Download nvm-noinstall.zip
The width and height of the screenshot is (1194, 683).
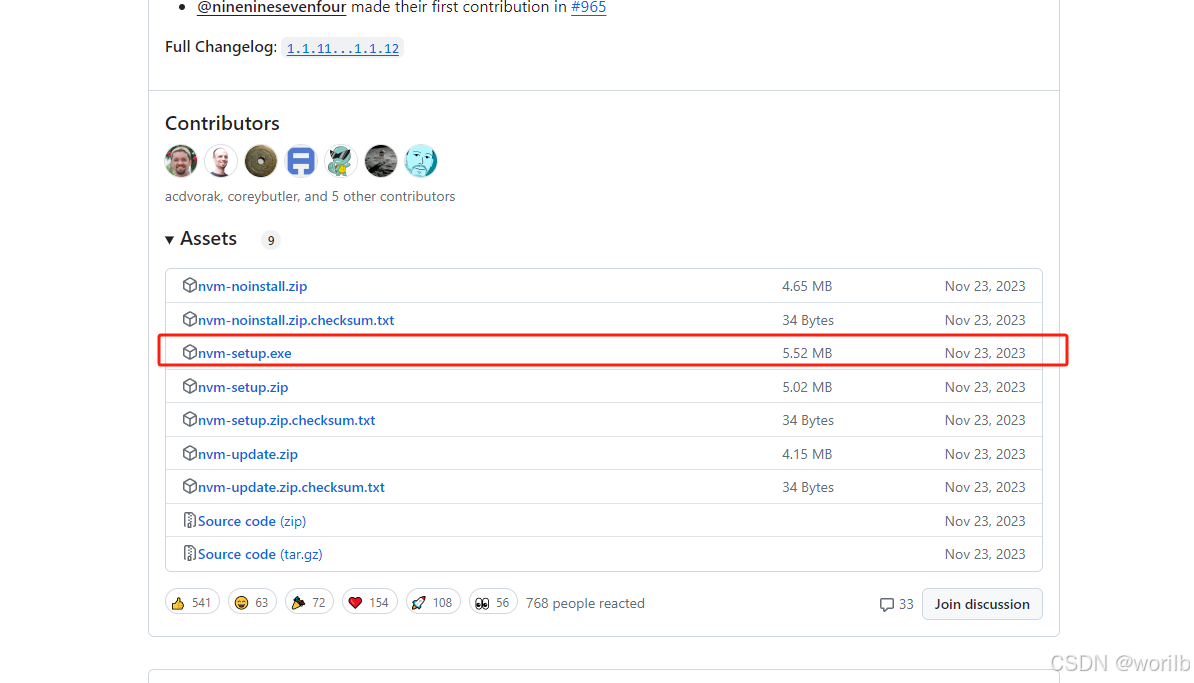(252, 286)
